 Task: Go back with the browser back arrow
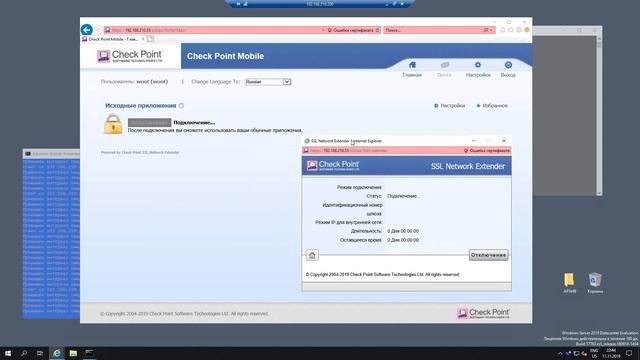point(87,29)
